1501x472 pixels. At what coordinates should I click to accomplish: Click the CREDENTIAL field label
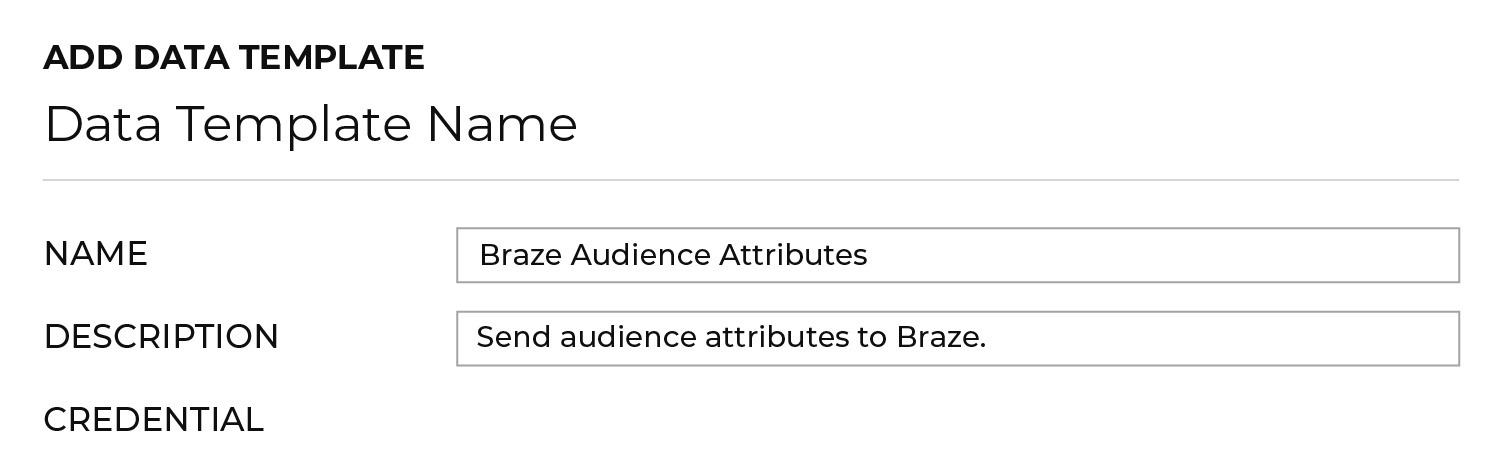click(x=153, y=420)
